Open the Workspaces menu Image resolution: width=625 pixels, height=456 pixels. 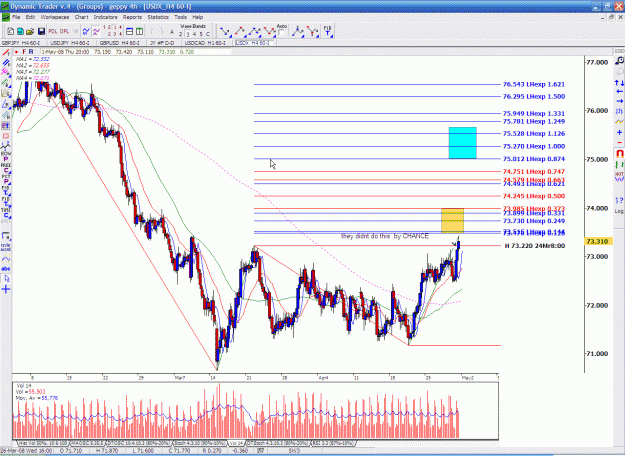55,17
